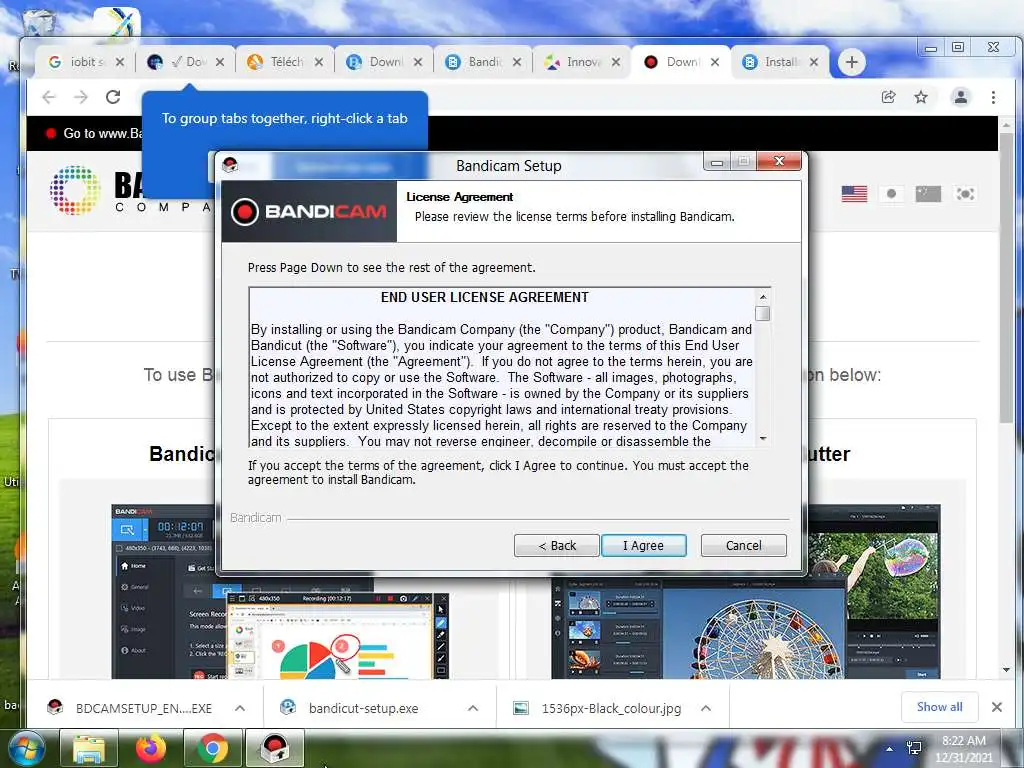This screenshot has height=768, width=1024.
Task: Open a new Chrome tab
Action: pos(852,62)
